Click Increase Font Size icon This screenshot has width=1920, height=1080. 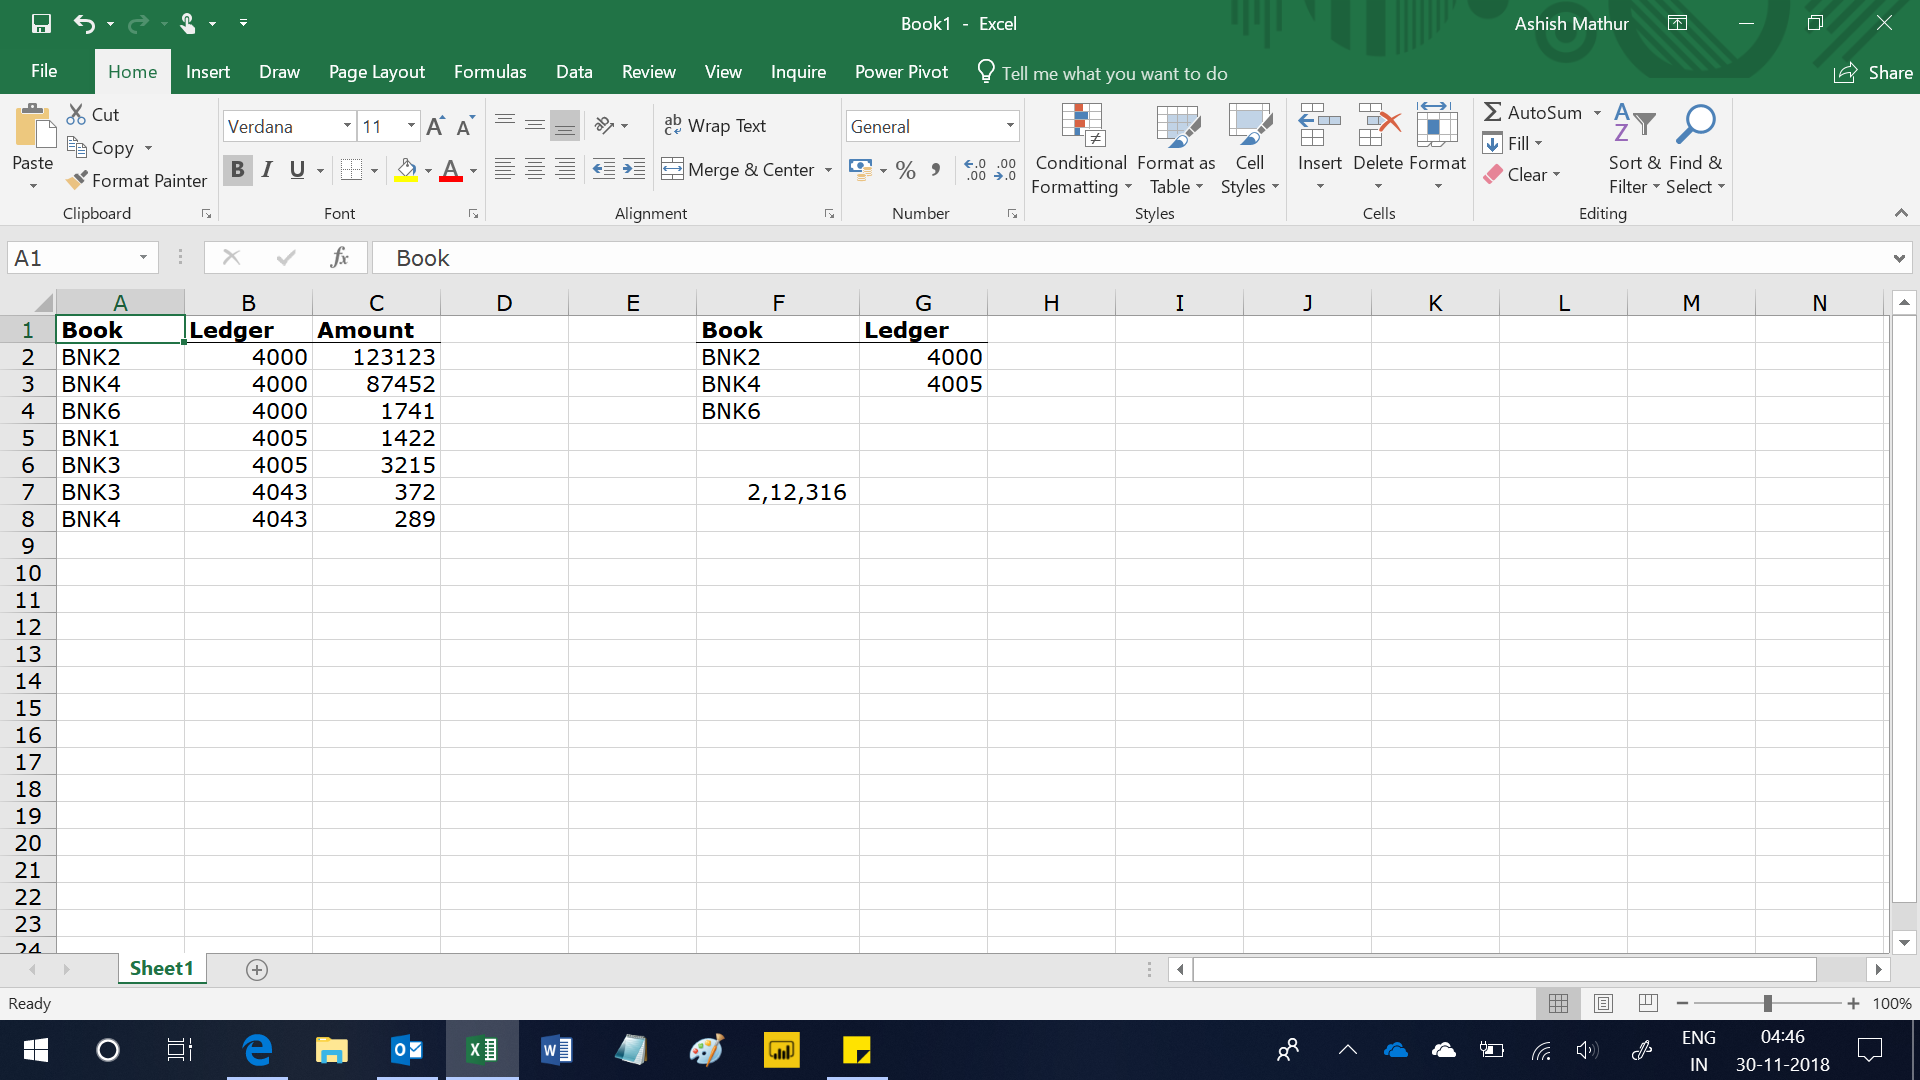click(x=435, y=127)
